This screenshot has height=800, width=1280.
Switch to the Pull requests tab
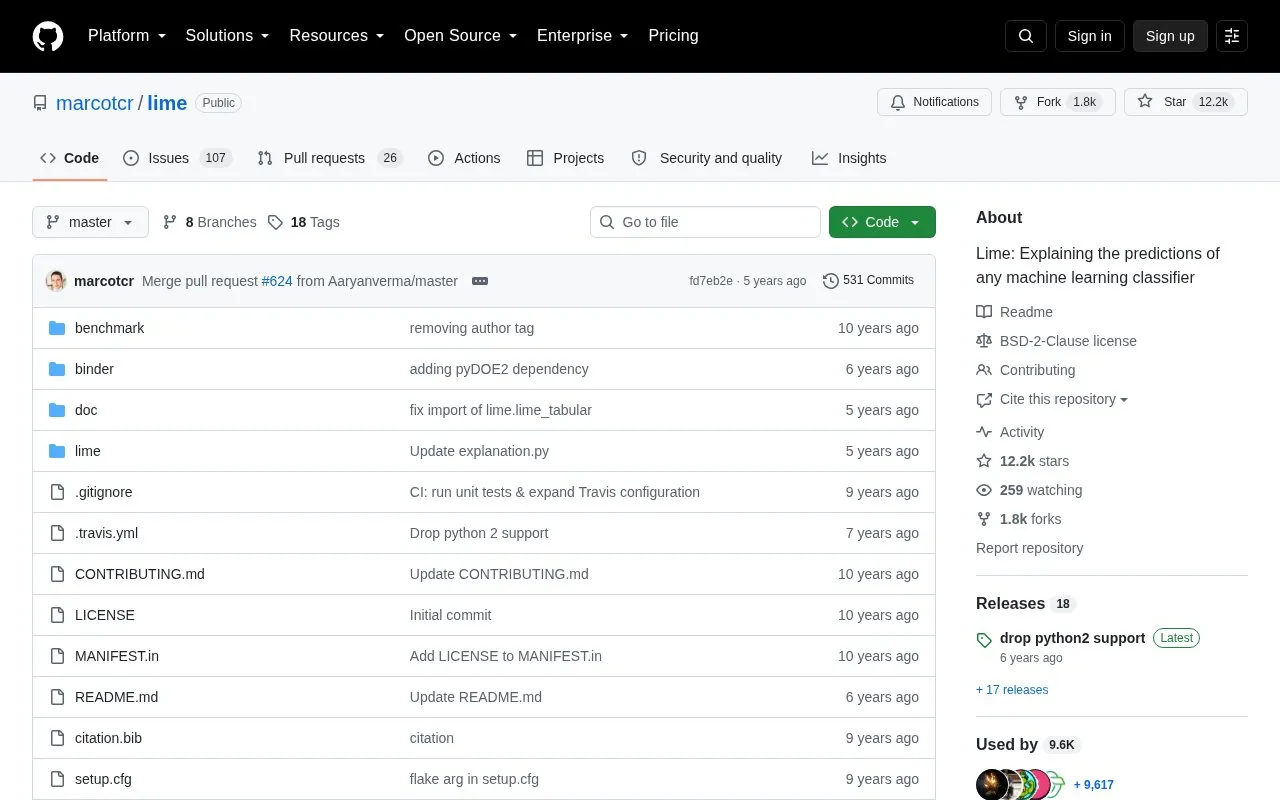tap(329, 158)
